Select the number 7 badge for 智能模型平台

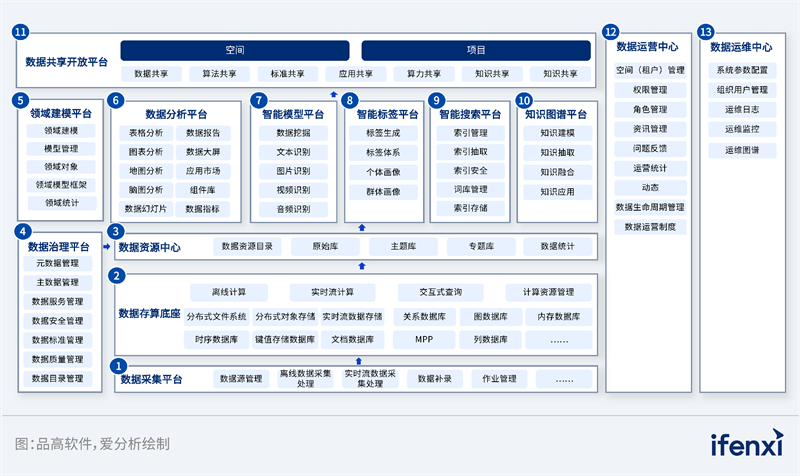pos(260,100)
